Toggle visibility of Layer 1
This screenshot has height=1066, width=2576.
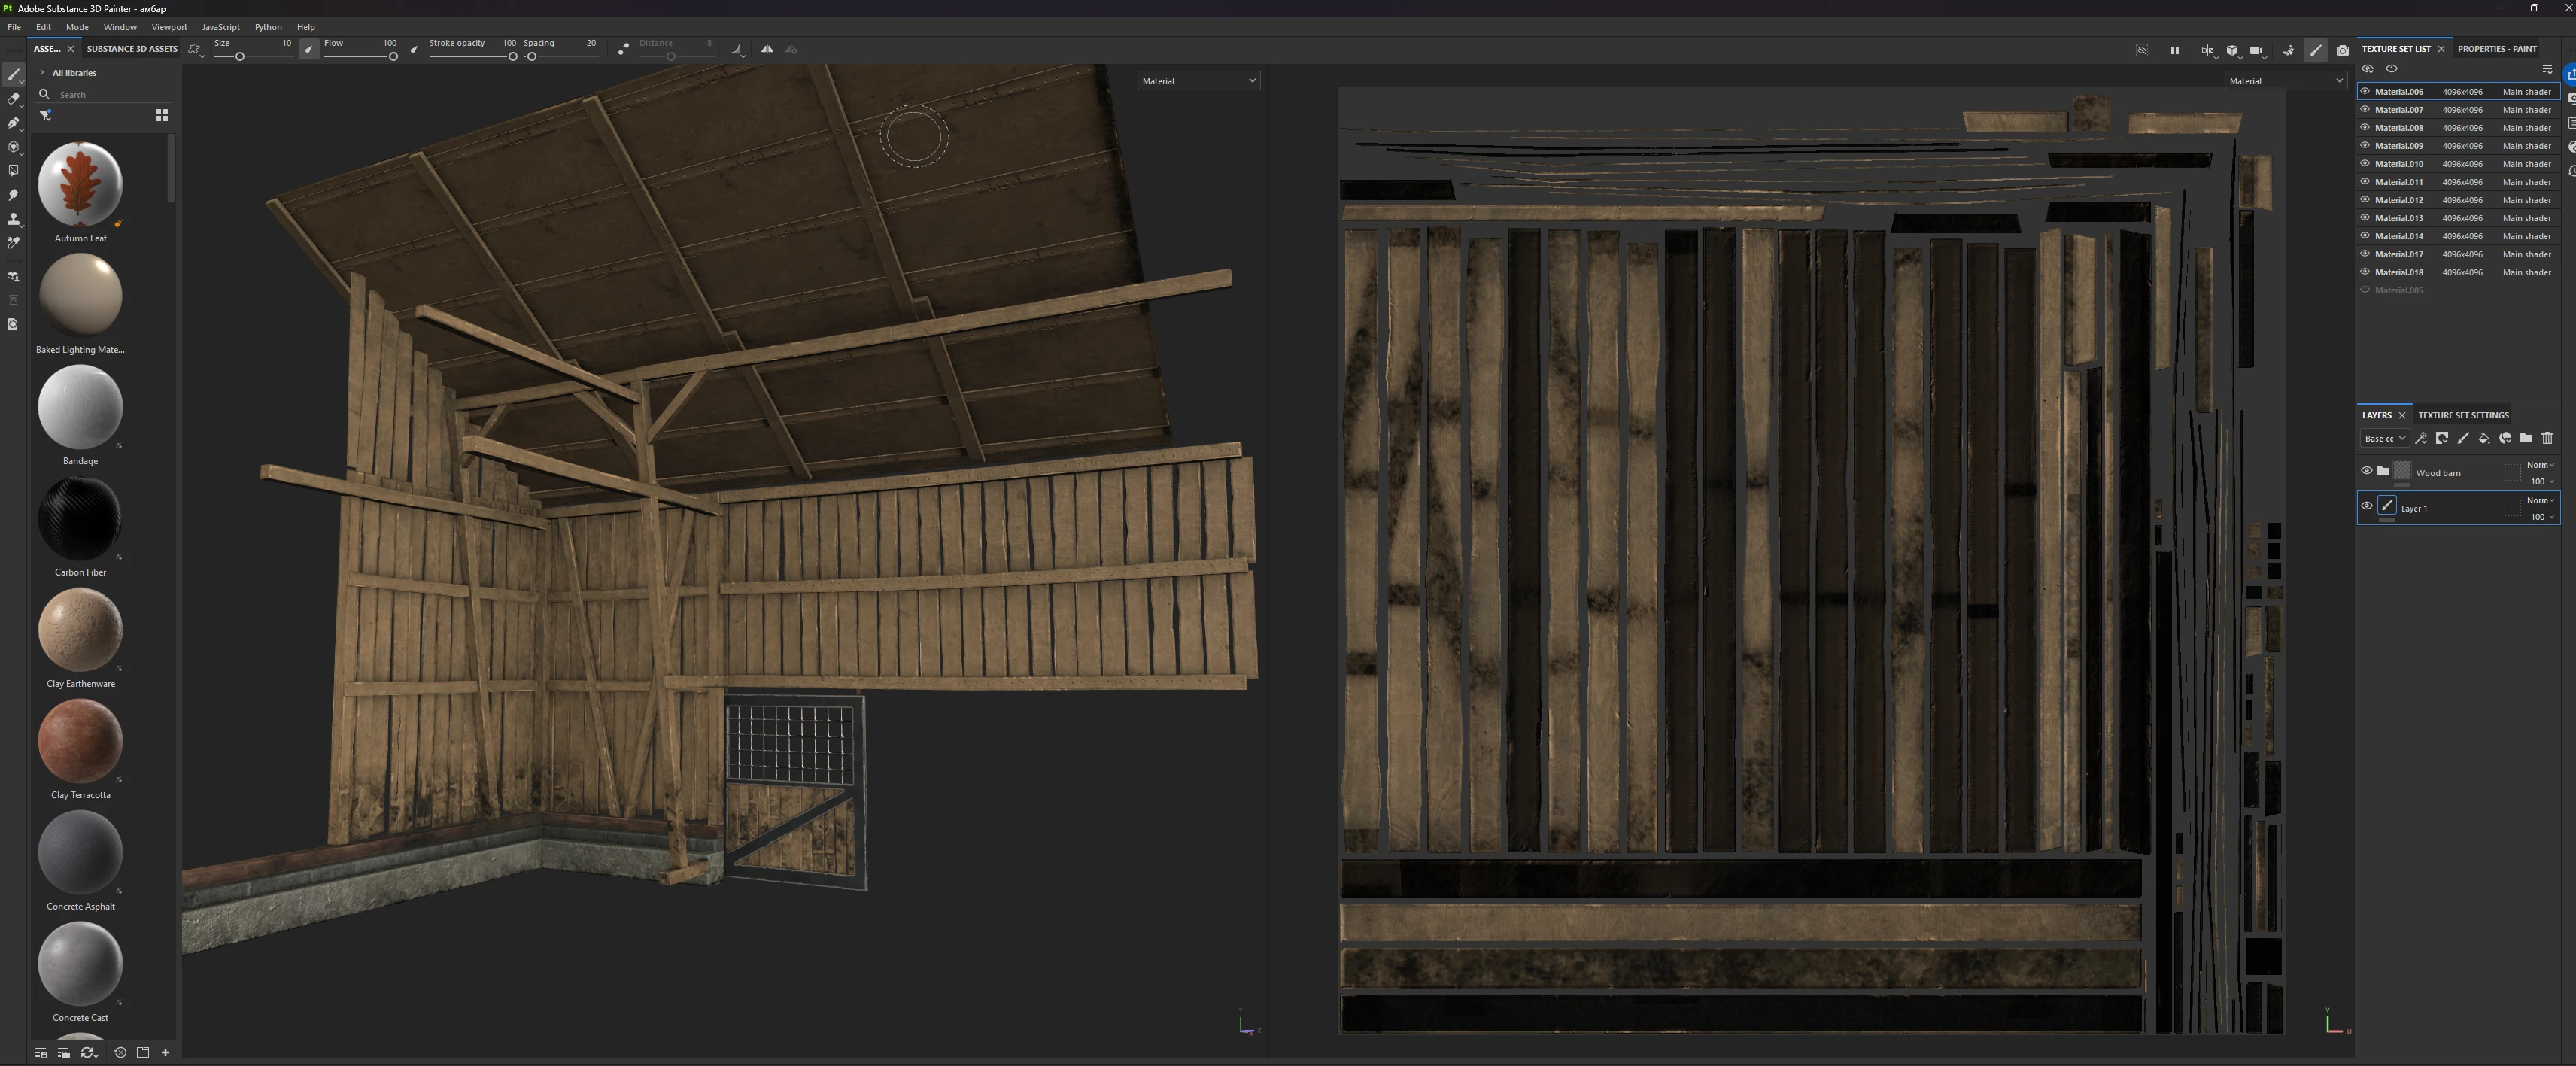[2366, 506]
